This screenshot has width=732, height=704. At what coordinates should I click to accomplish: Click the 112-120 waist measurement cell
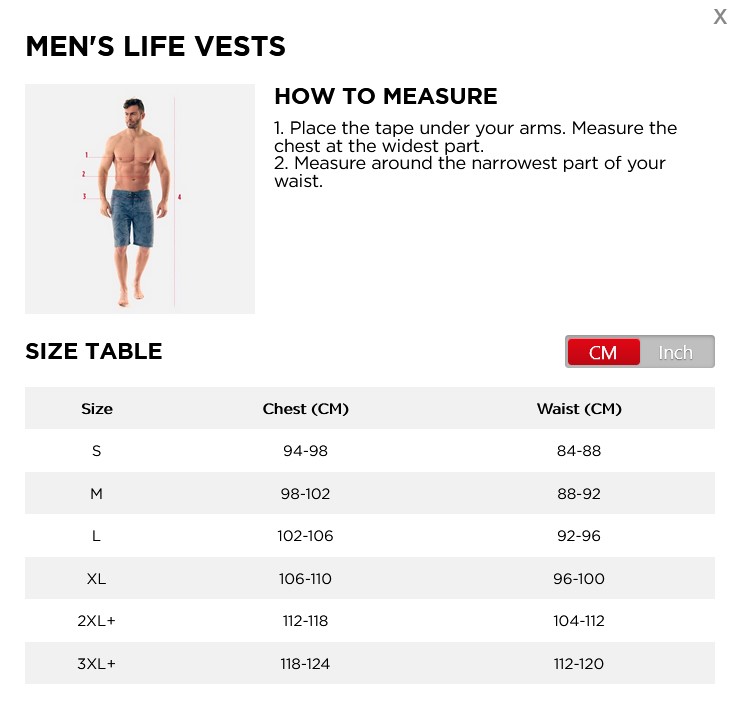579,664
